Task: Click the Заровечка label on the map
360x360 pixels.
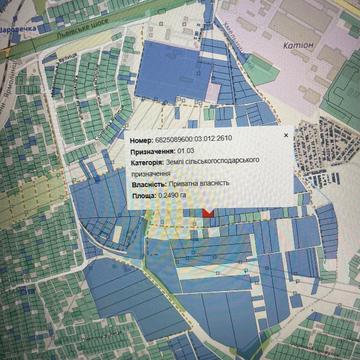Action: click(17, 30)
